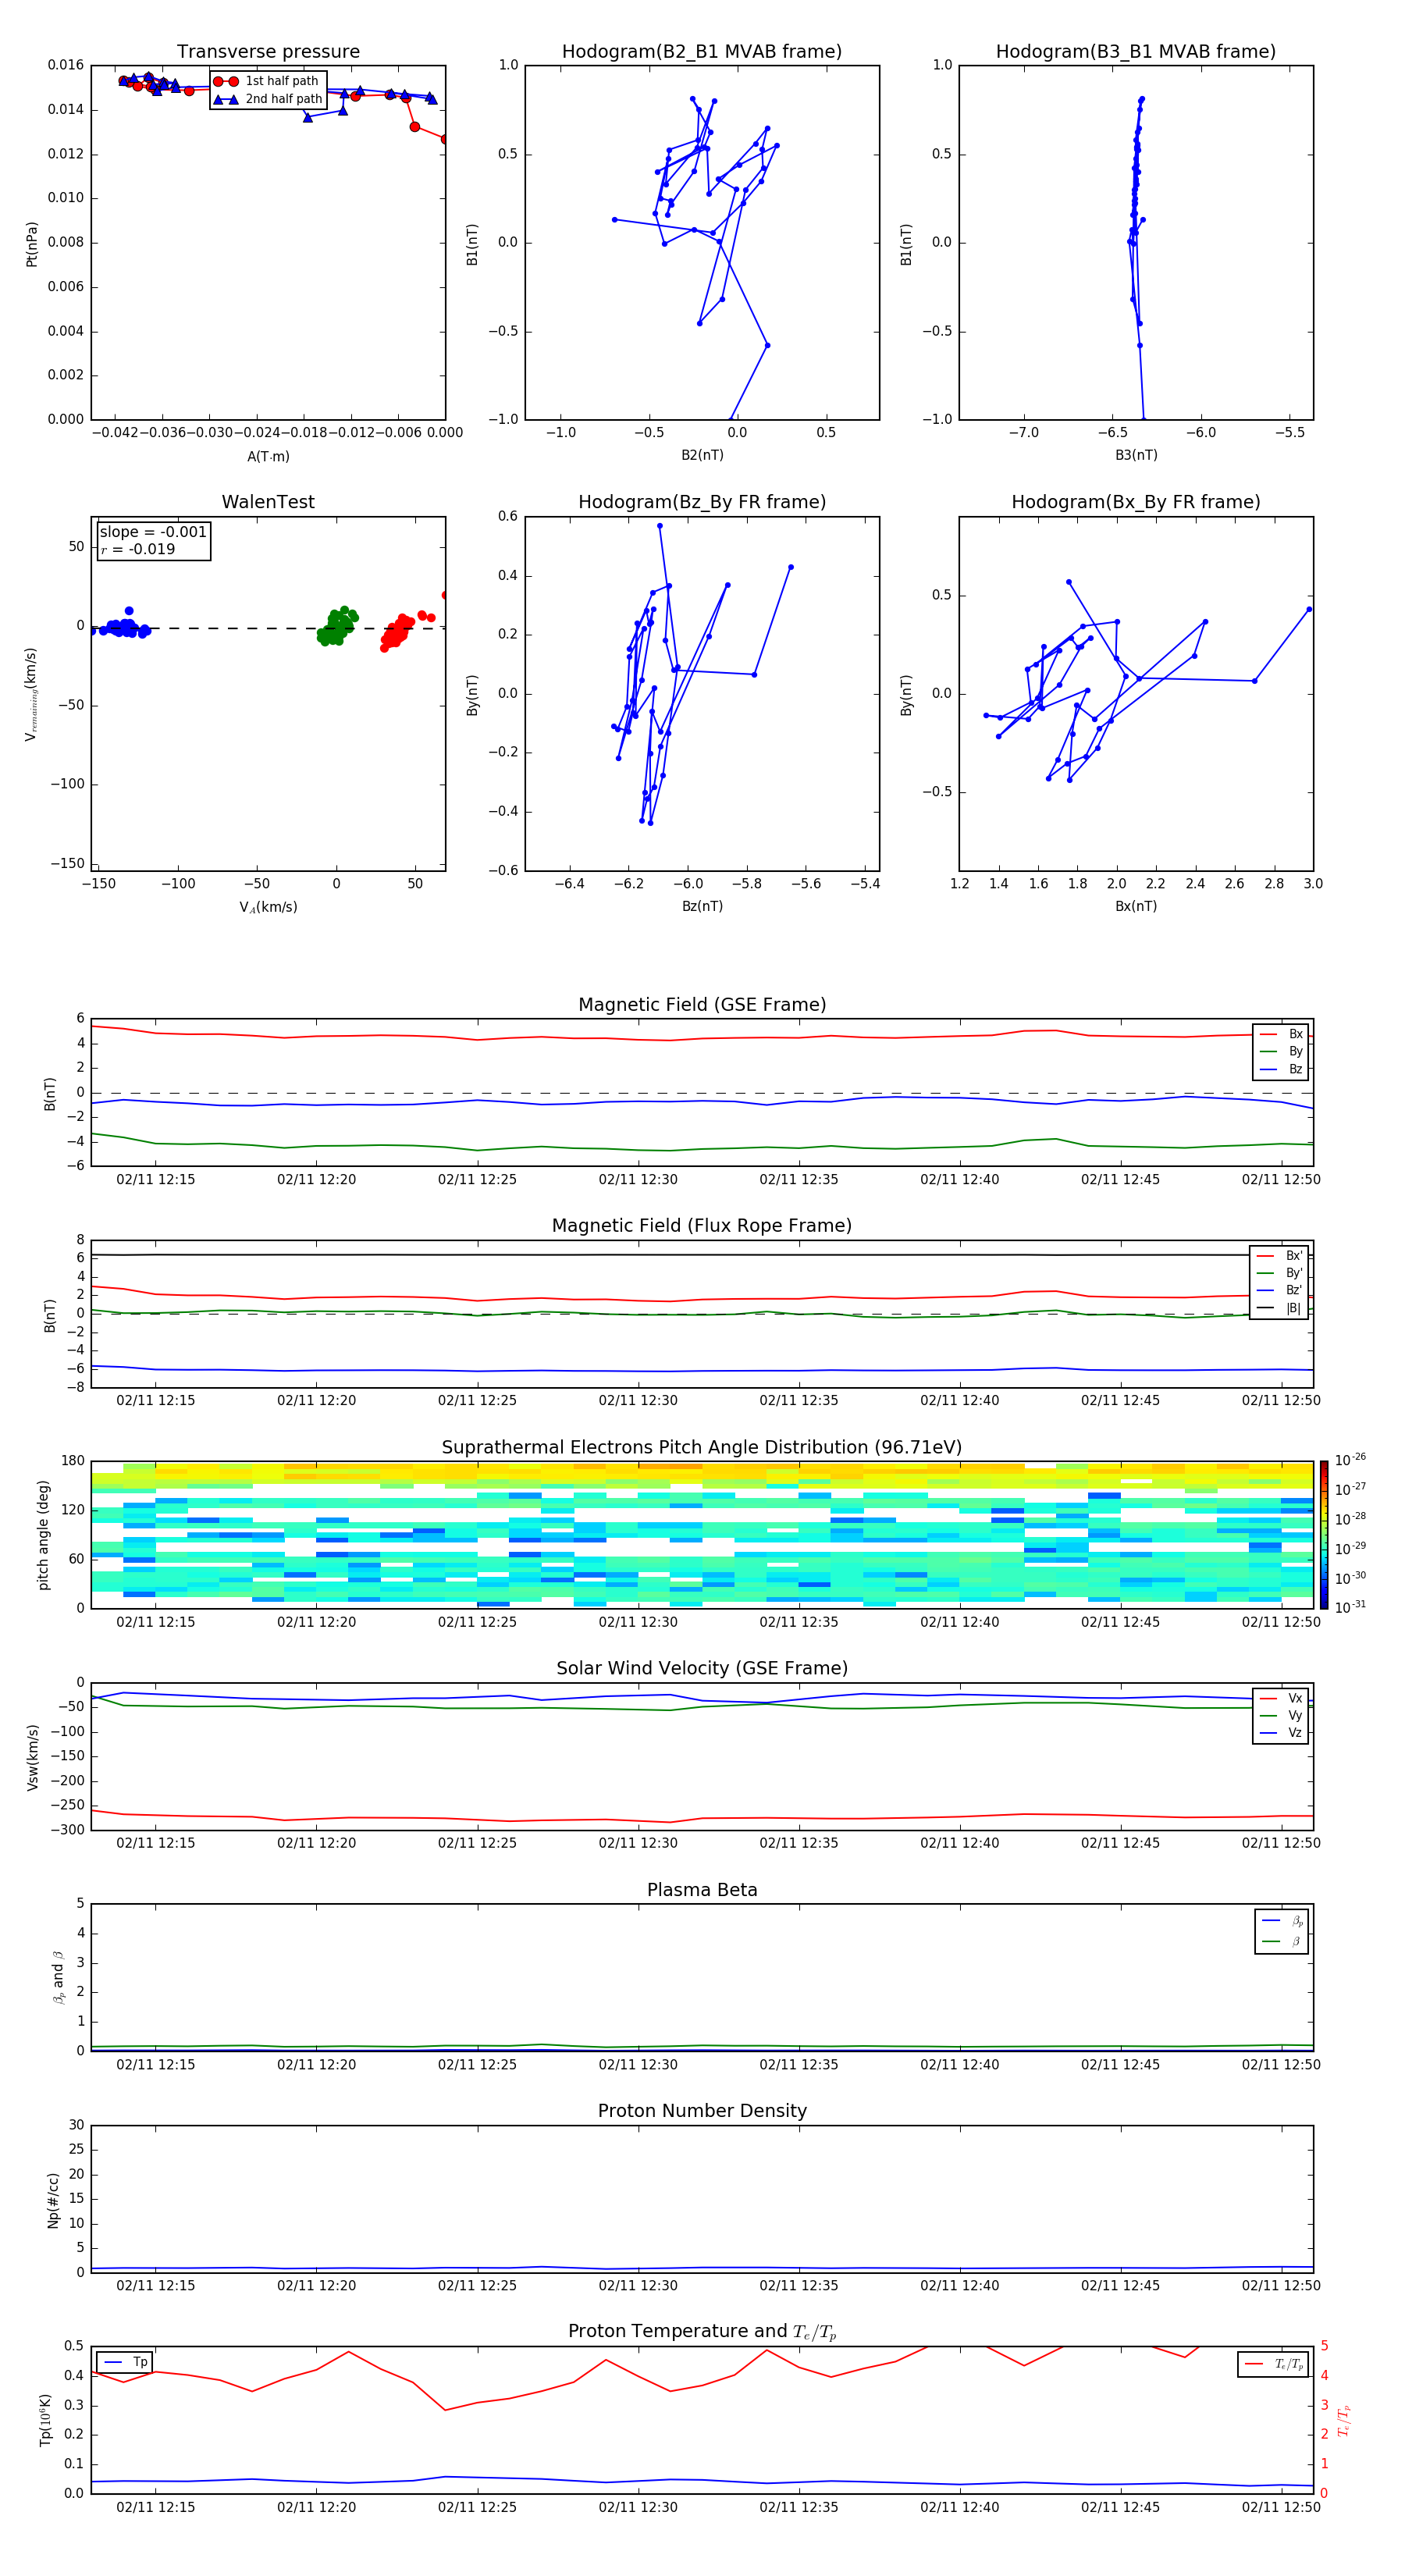Click "By" in the GSE magnetic field legend

coord(1281,1052)
